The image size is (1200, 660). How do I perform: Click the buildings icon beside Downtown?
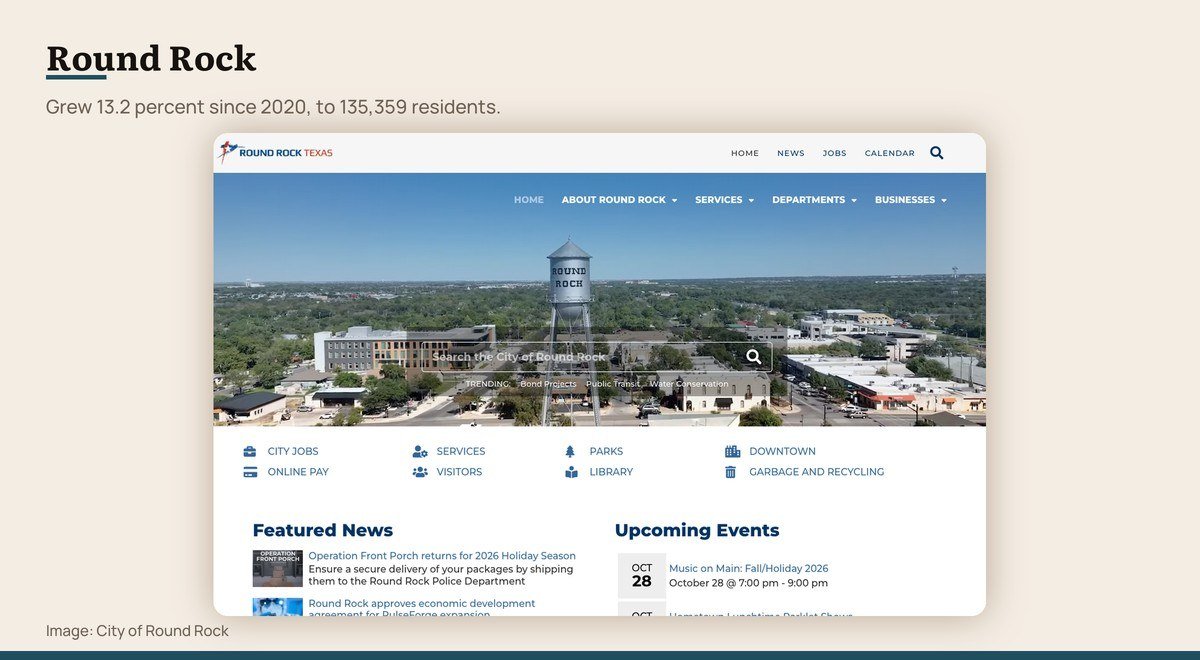point(732,452)
